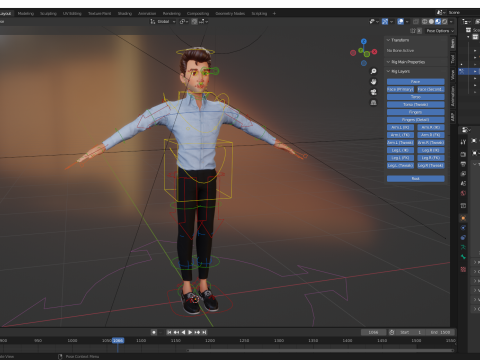Open the Scene properties tab icon
Image resolution: width=480 pixels, height=360 pixels.
point(463,183)
